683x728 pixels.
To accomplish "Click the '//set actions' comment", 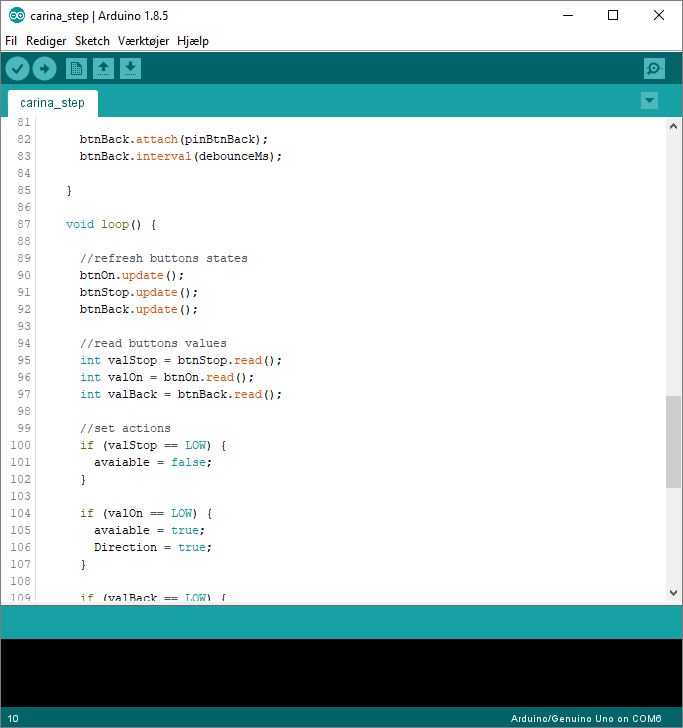I will (x=125, y=429).
